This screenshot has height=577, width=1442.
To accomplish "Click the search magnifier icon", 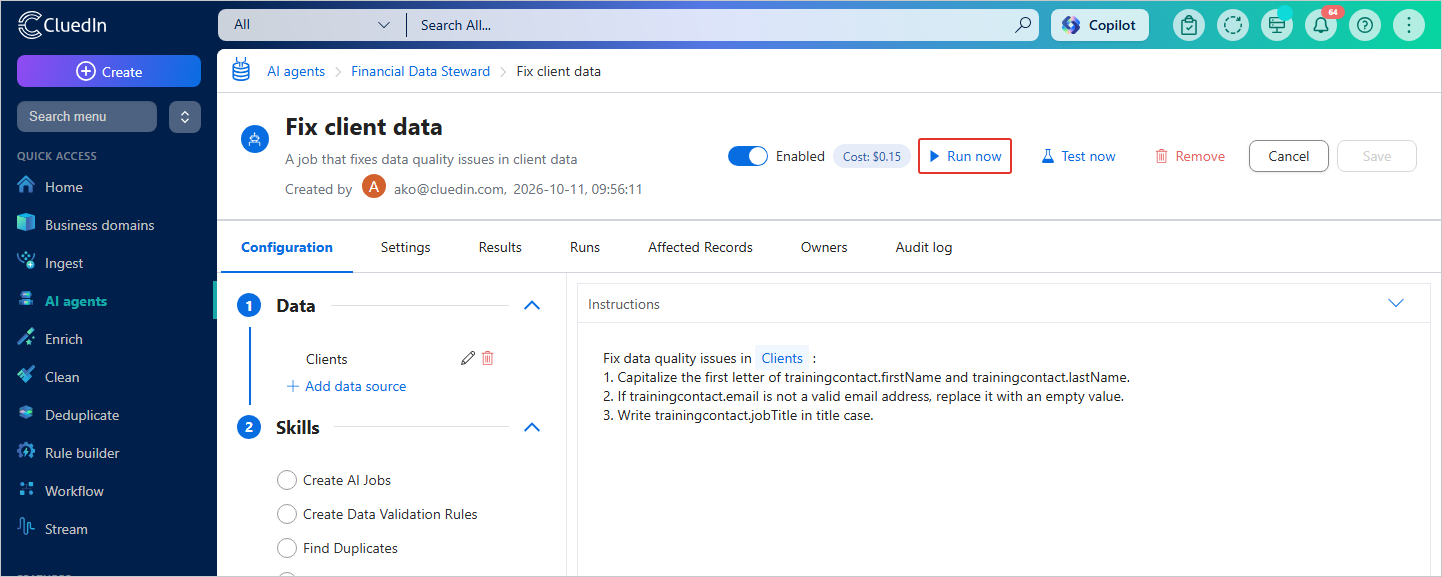I will tap(1023, 25).
